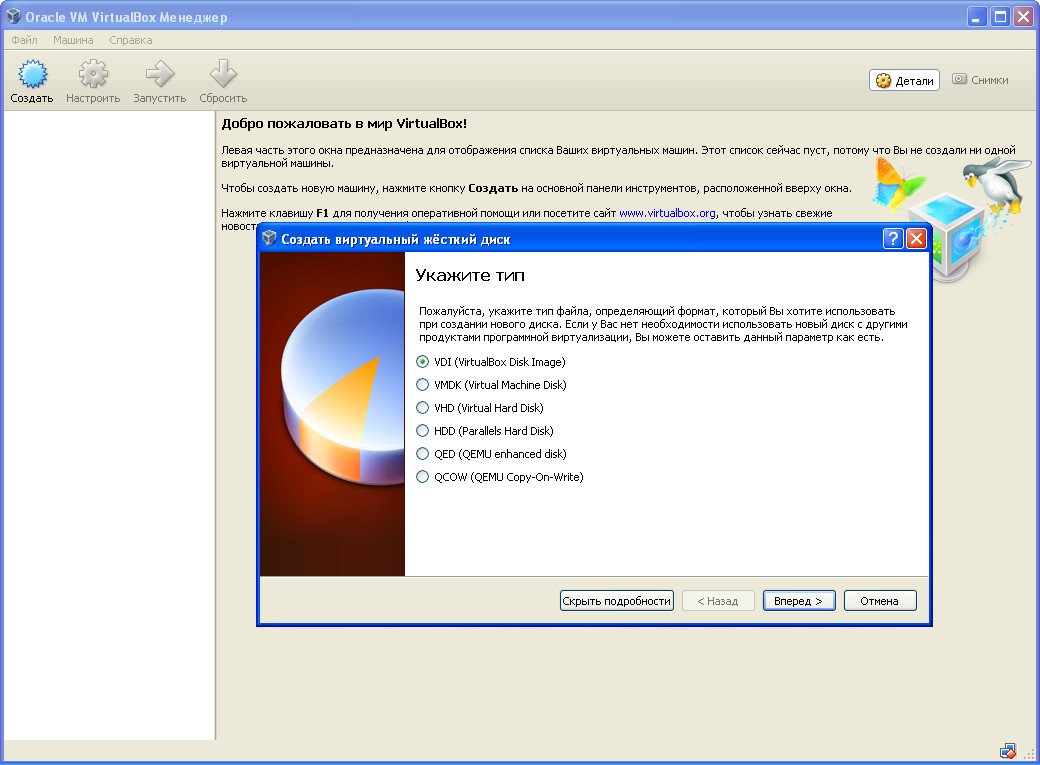This screenshot has width=1040, height=765.
Task: Click the network status icon in bottom corner
Action: point(1008,751)
